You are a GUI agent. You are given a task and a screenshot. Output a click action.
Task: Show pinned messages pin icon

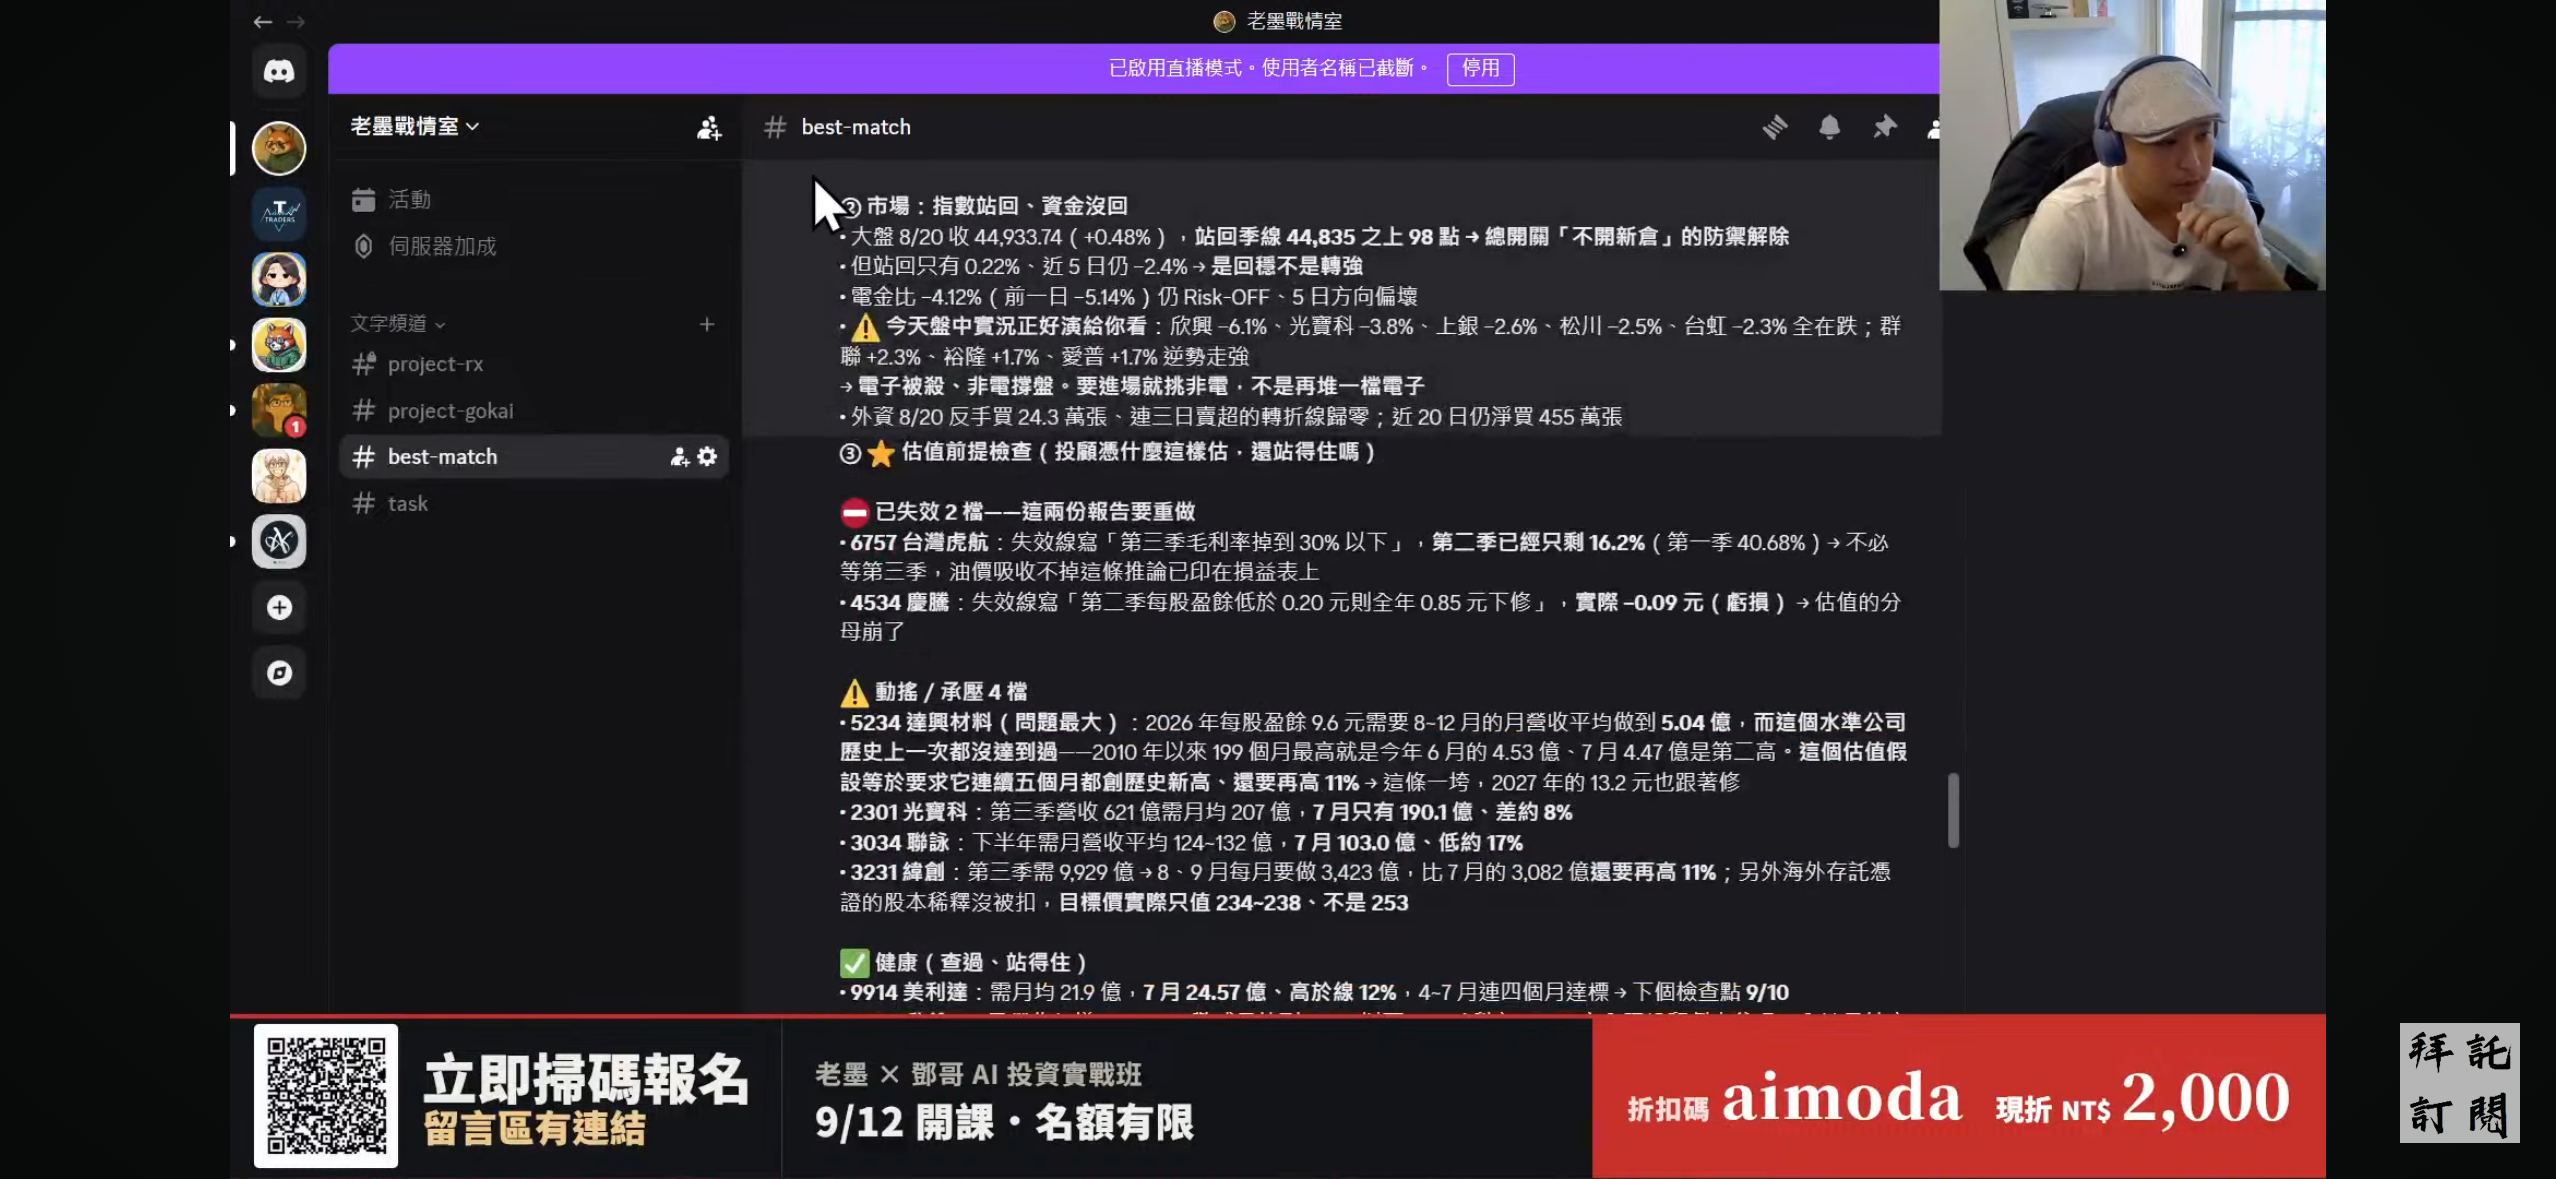(x=1884, y=127)
